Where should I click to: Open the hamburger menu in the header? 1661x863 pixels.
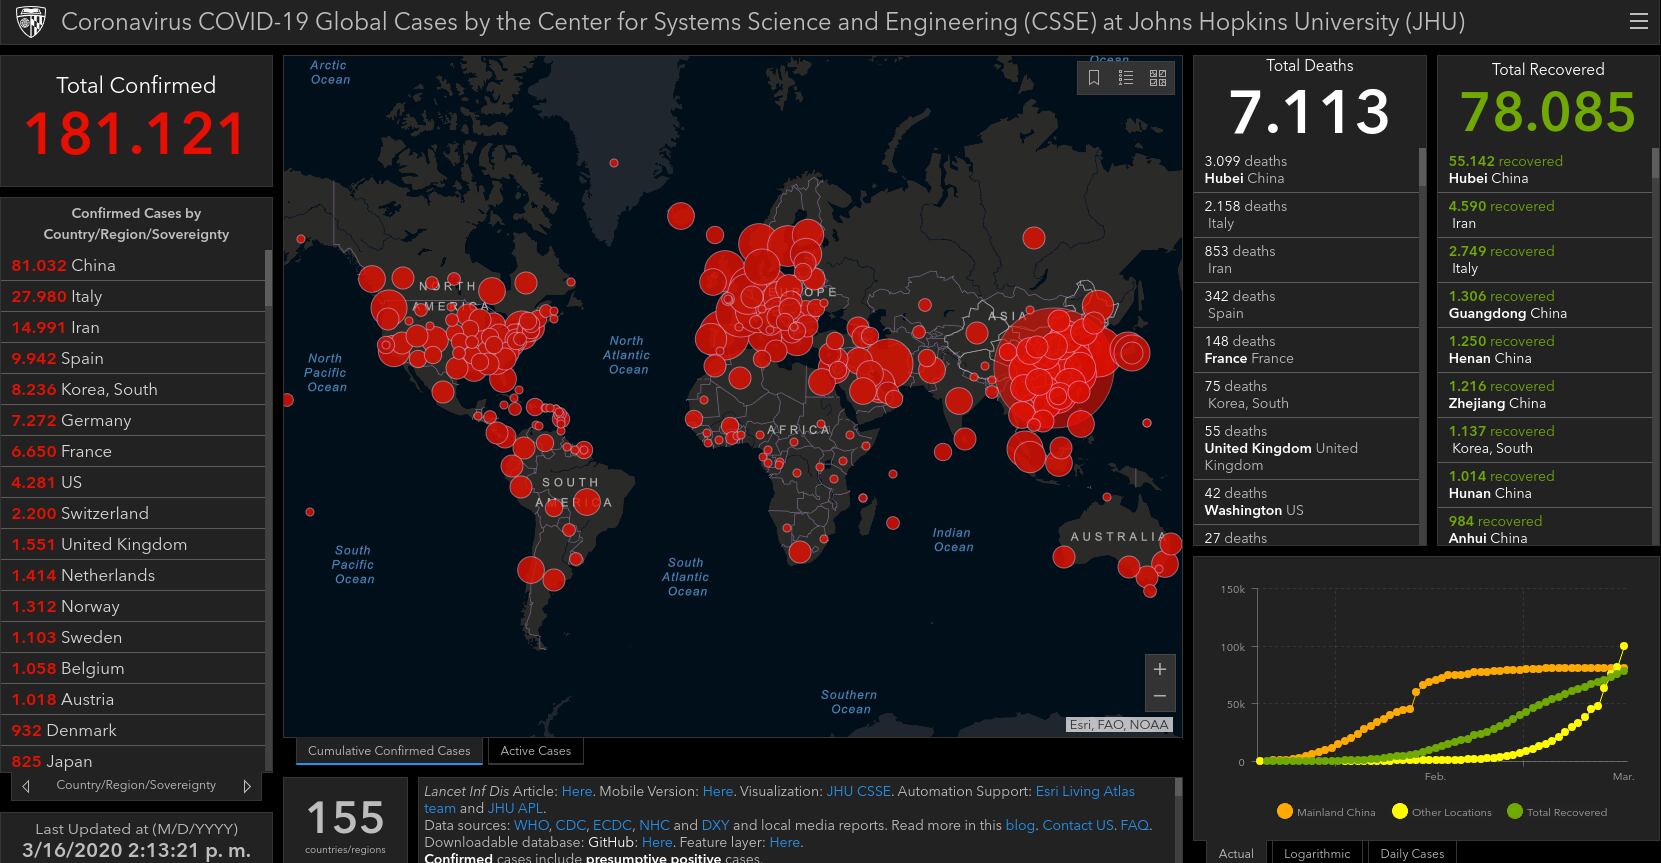[x=1638, y=22]
